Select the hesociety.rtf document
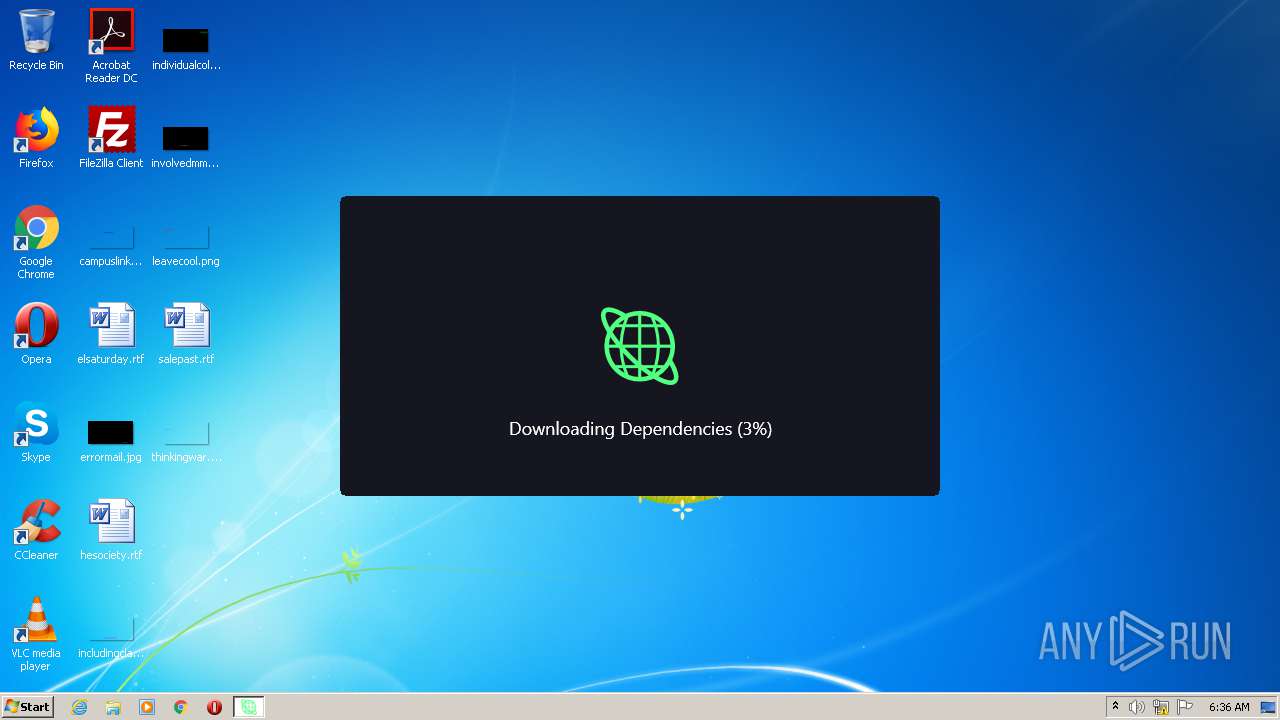 pyautogui.click(x=111, y=530)
